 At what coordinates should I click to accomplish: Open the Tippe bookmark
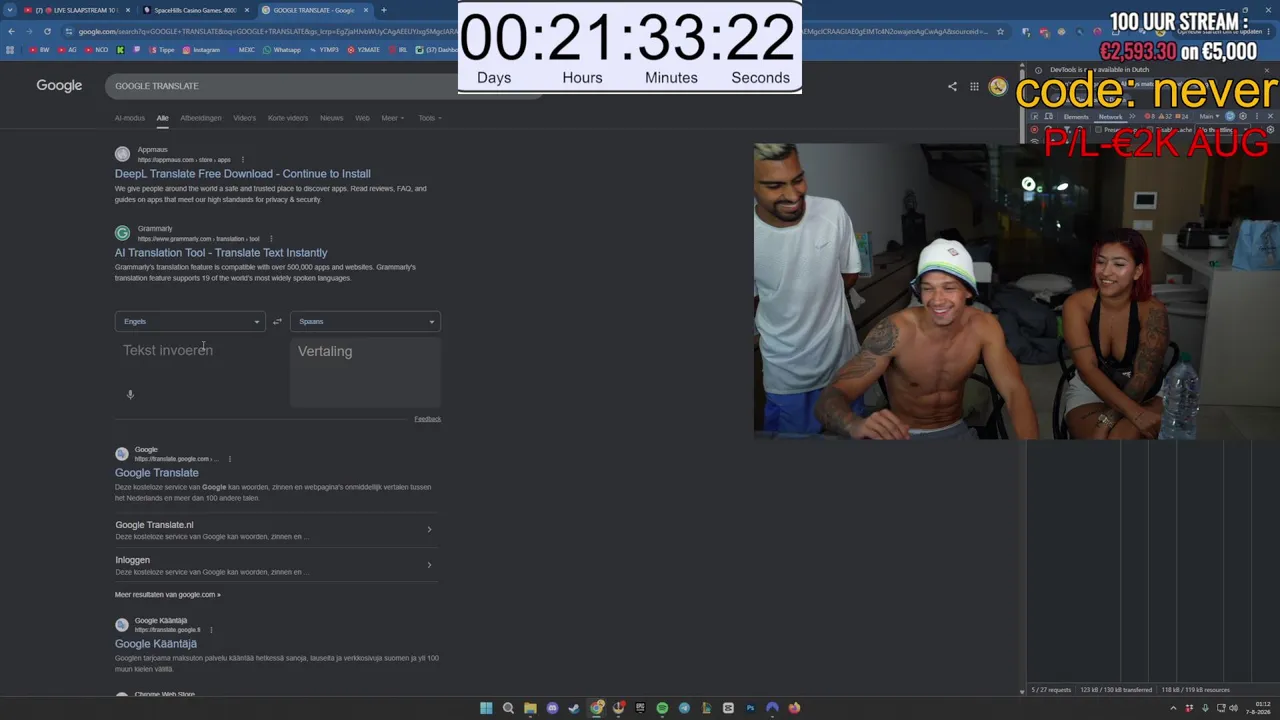[161, 50]
